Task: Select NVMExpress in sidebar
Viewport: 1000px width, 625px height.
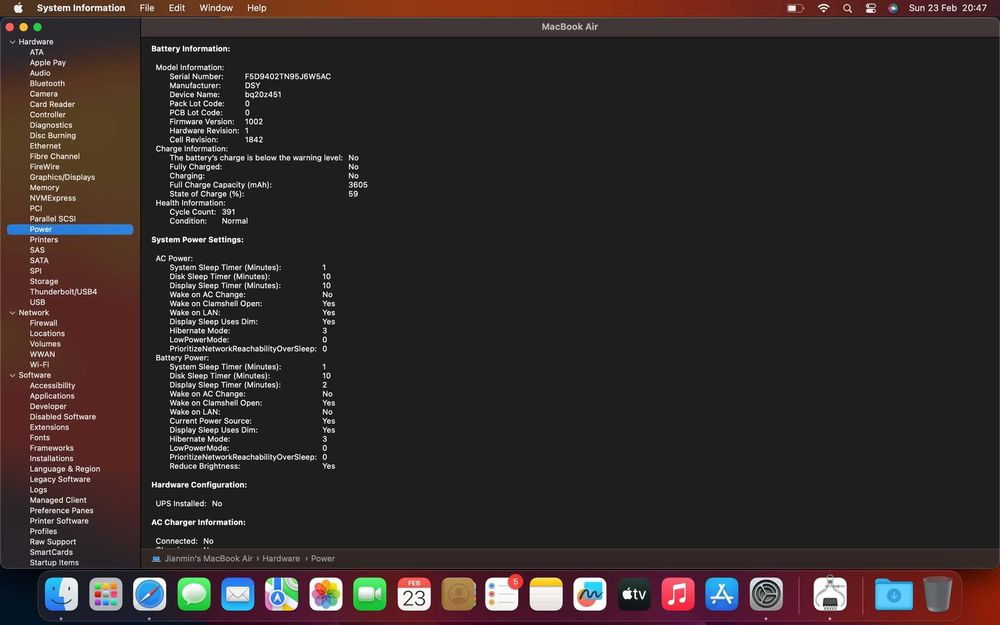Action: [x=52, y=198]
